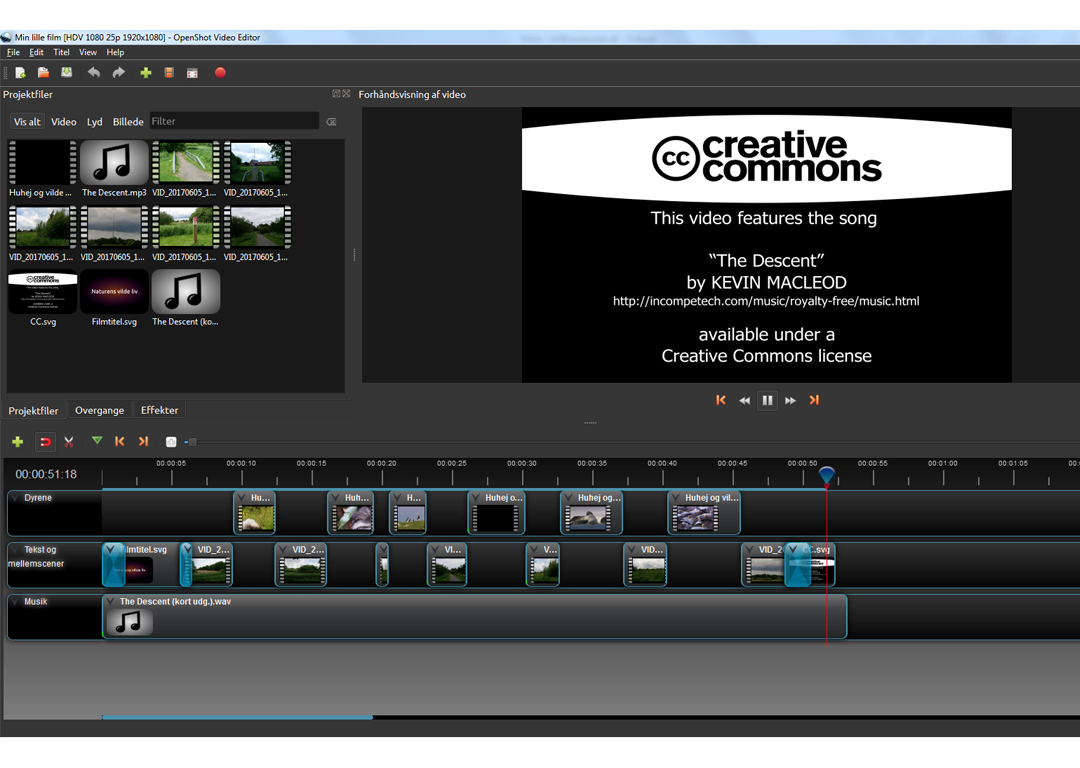Click the blue playhead marker on ruler
Viewport: 1080px width, 768px height.
827,475
